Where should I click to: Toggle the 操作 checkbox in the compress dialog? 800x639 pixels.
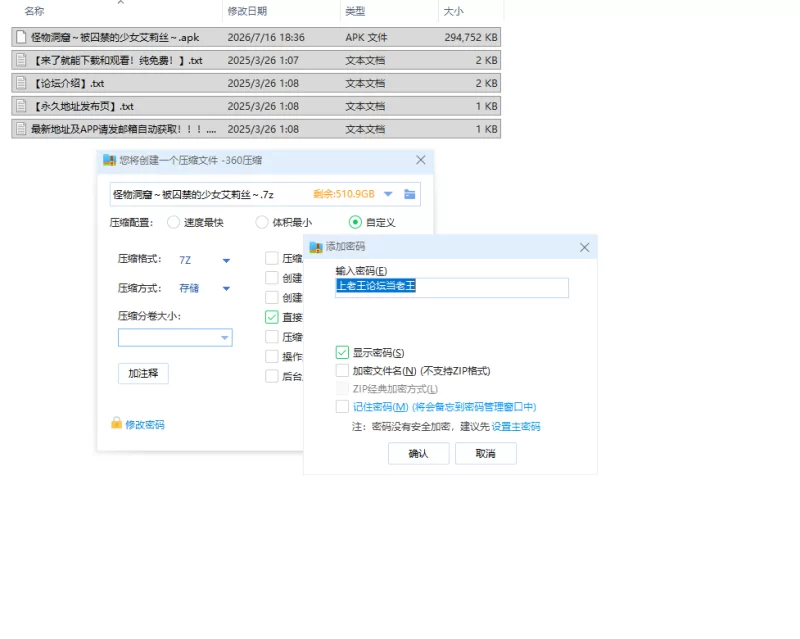tap(271, 356)
